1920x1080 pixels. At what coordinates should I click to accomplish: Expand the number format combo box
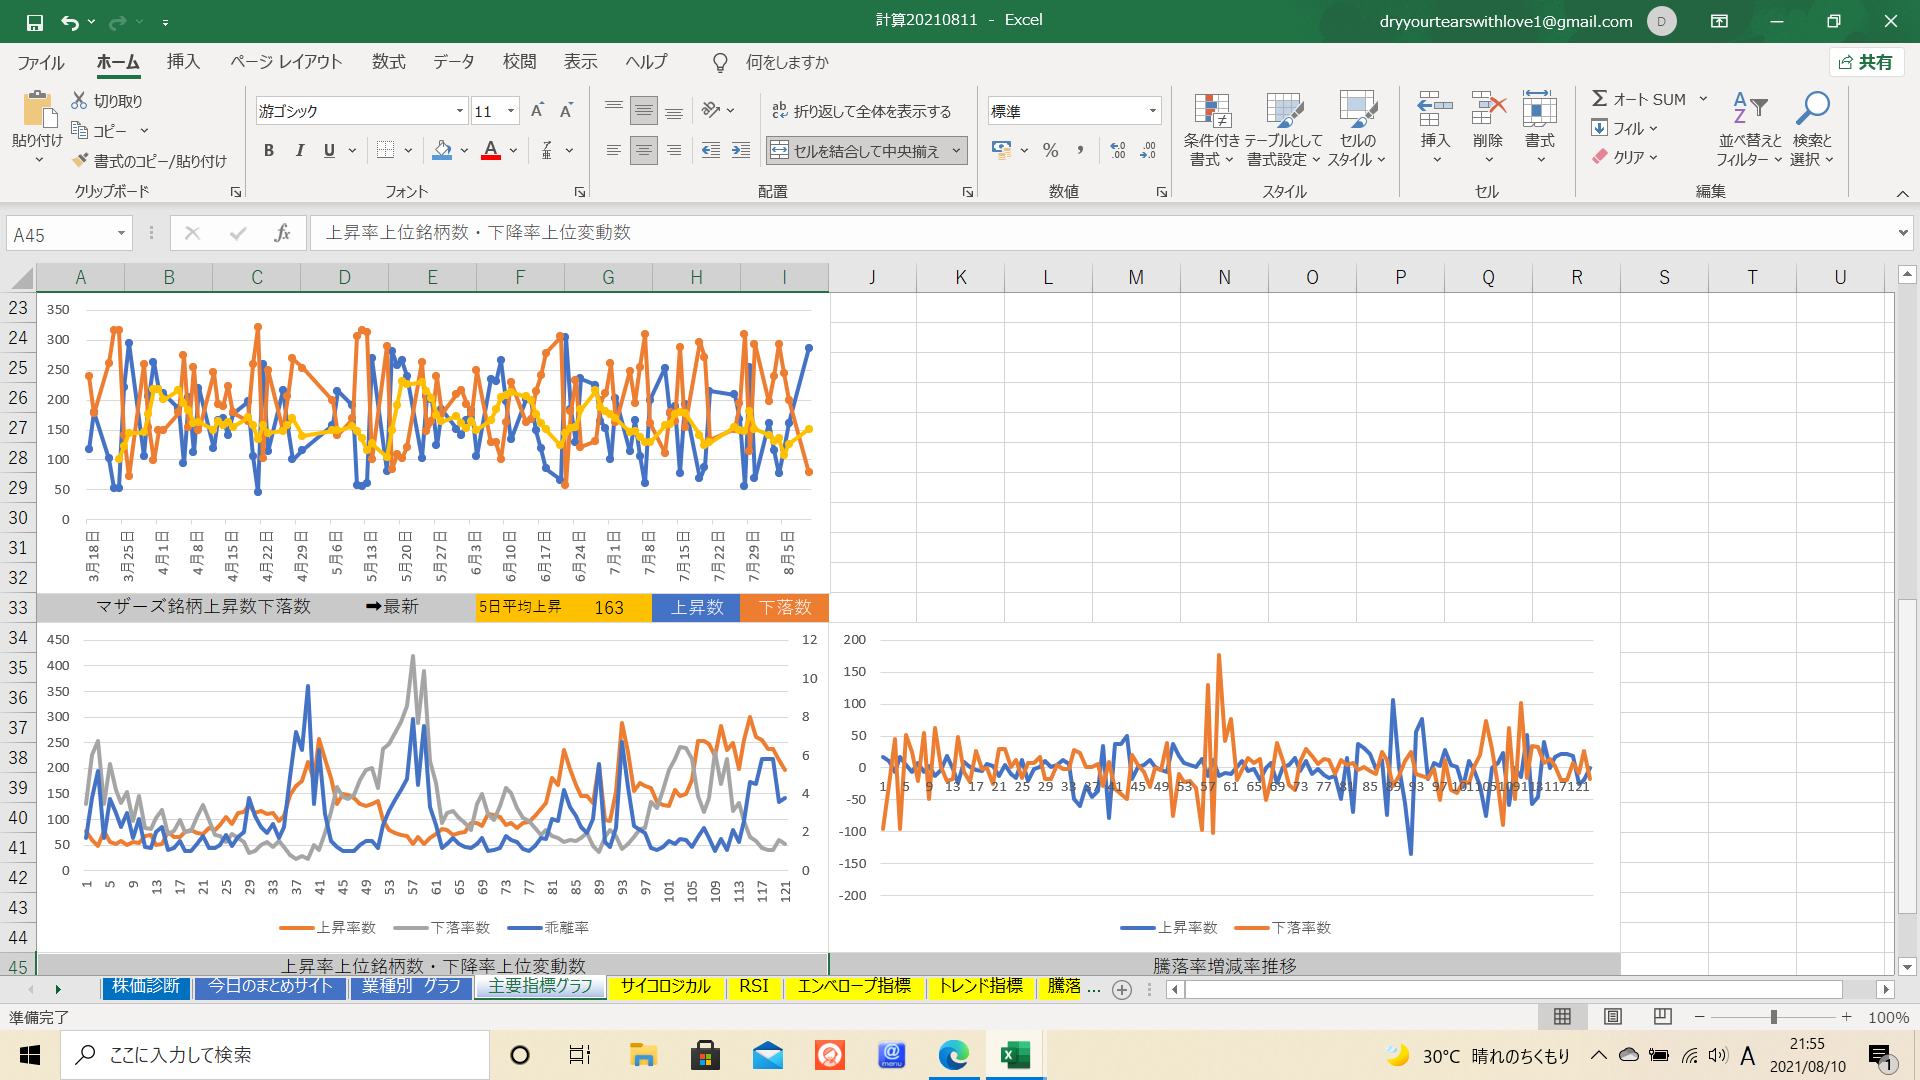[1152, 111]
